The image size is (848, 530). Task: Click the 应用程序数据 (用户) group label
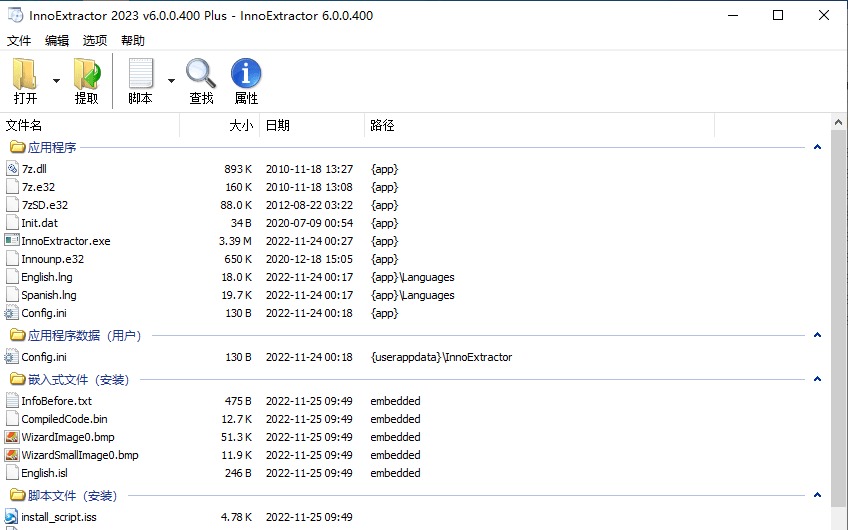(84, 336)
